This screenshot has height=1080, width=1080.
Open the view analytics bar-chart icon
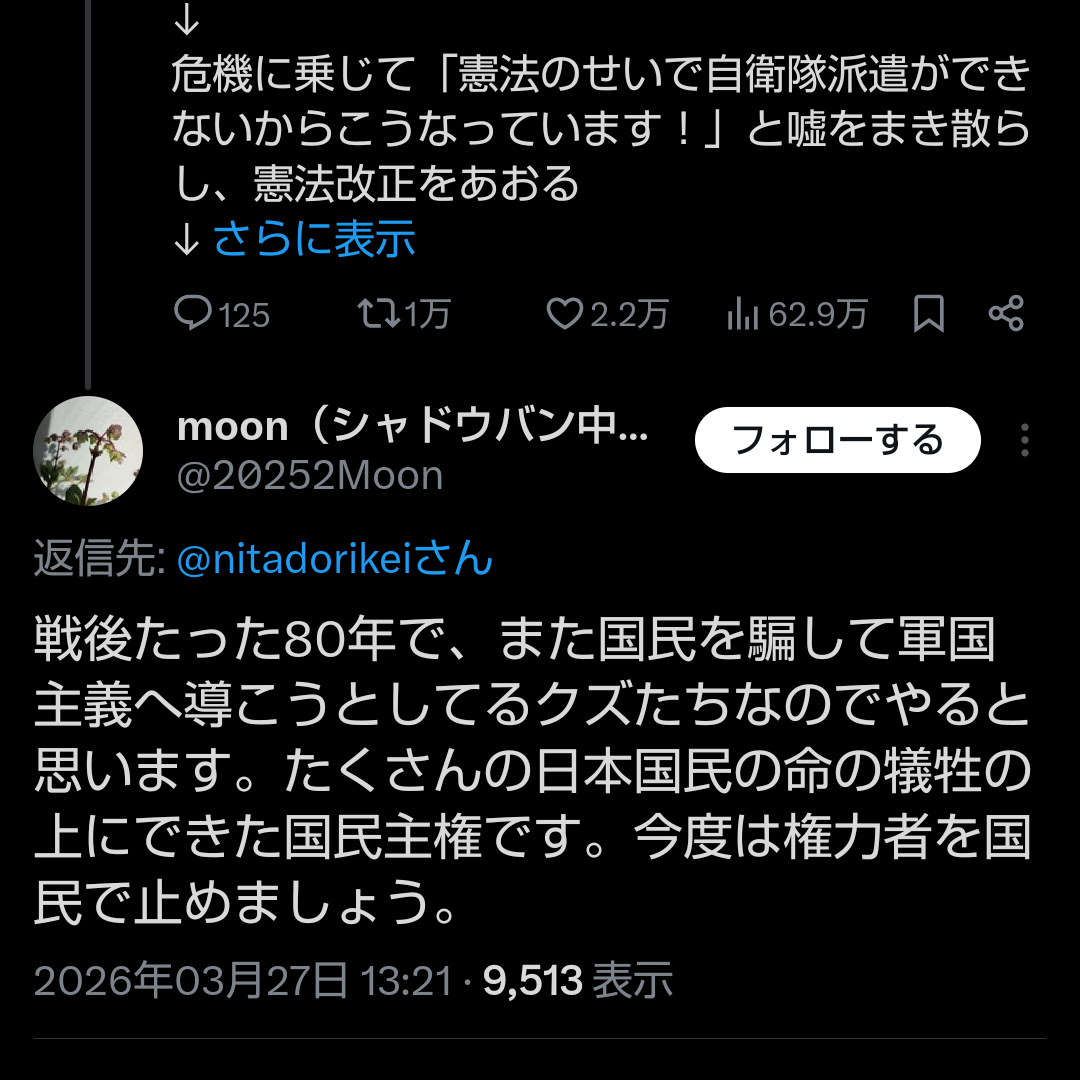coord(743,315)
